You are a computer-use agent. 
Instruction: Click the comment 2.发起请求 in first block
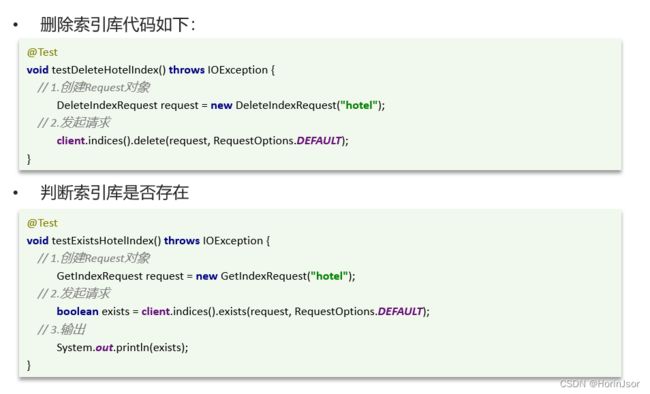tap(74, 123)
